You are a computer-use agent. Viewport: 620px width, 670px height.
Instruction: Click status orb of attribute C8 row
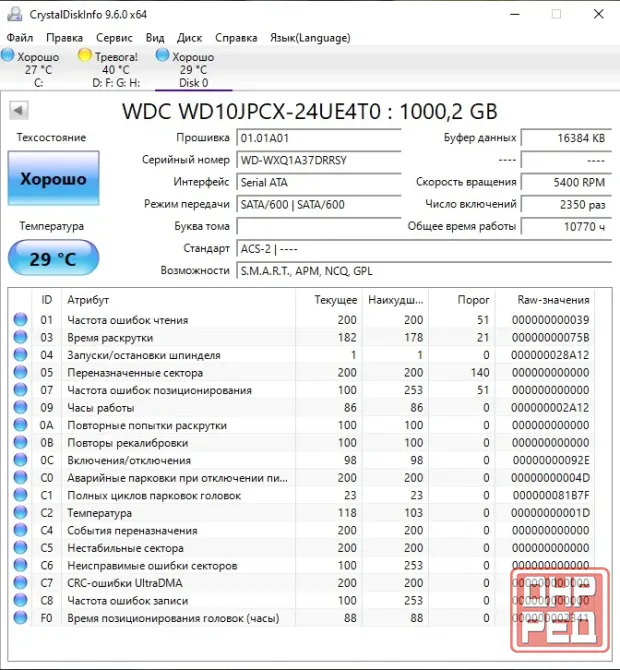[x=20, y=600]
